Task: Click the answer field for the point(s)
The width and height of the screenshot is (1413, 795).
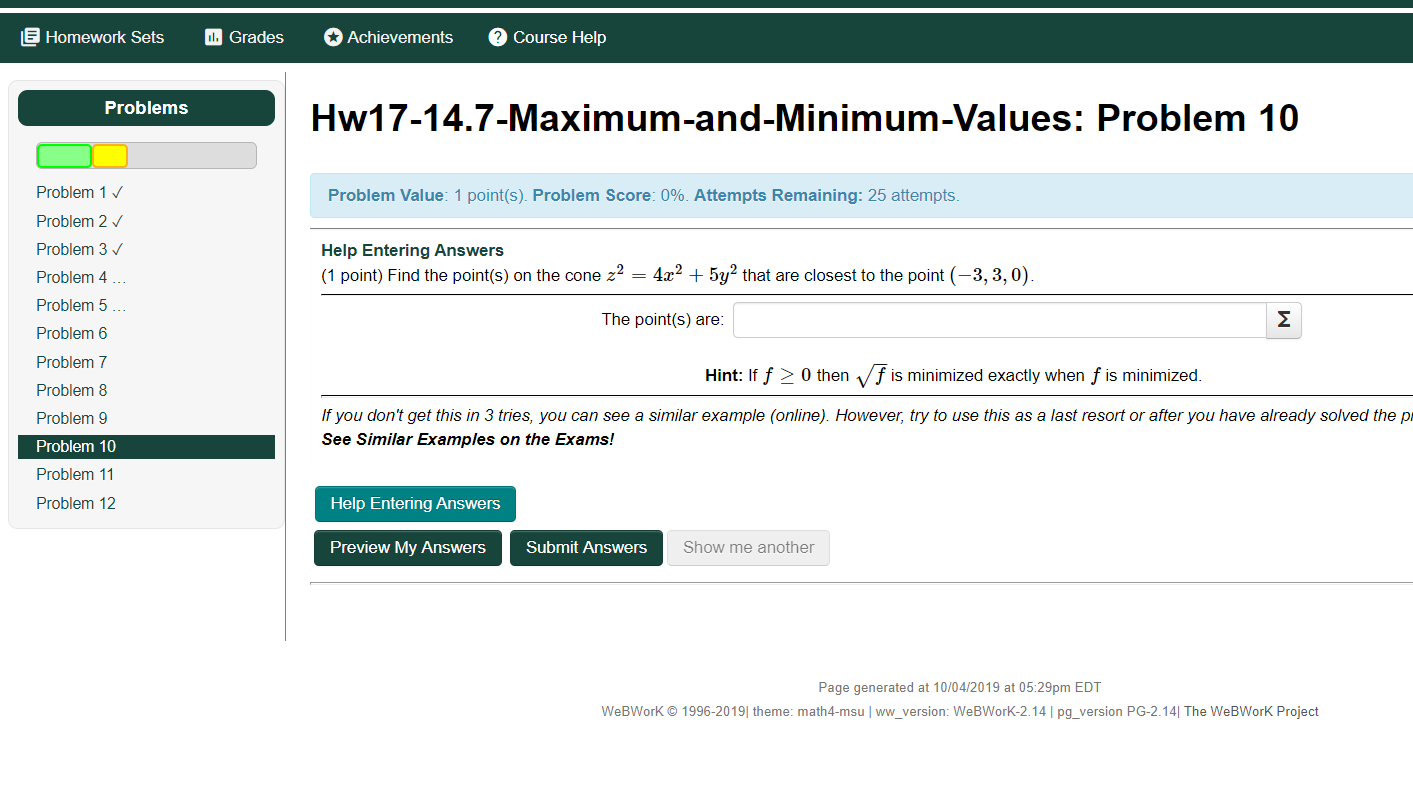Action: tap(1000, 320)
